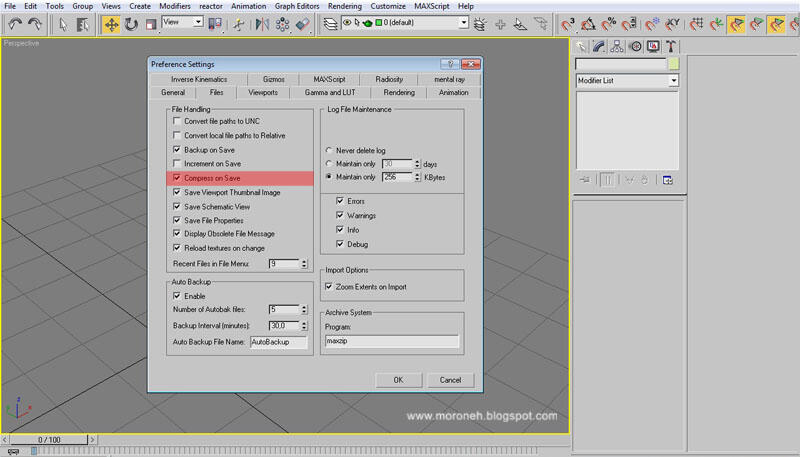Viewport: 800px width, 457px height.
Task: Click the Undo arrow icon
Action: coord(14,23)
